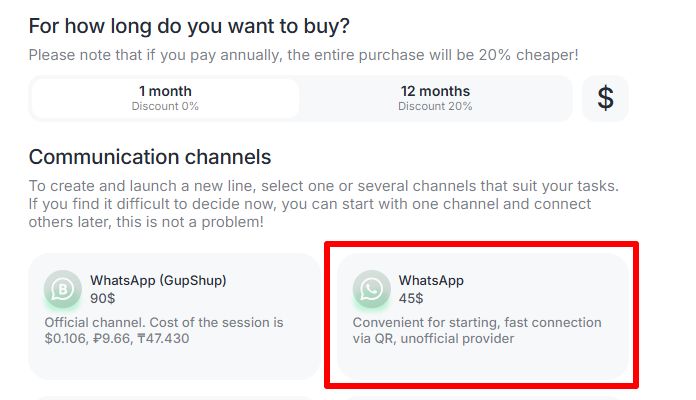Click the channel selection instructions paragraph
The height and width of the screenshot is (400, 696).
(x=323, y=204)
